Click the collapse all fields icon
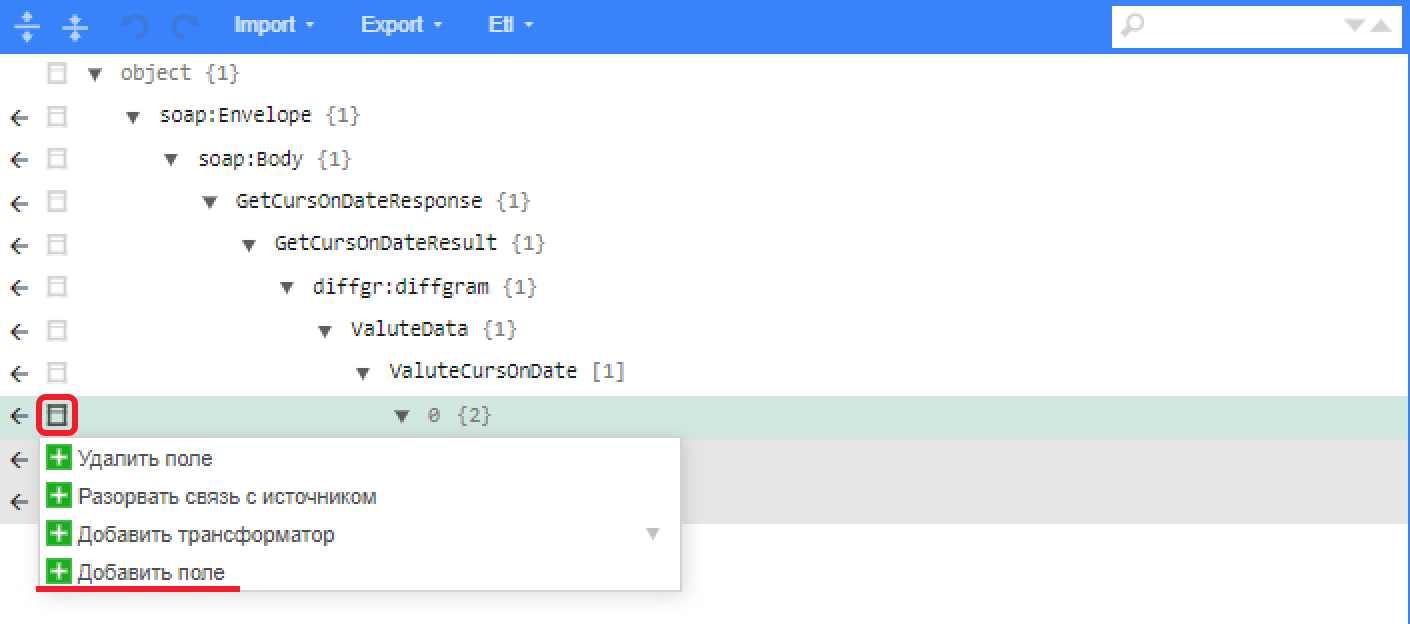 75,26
